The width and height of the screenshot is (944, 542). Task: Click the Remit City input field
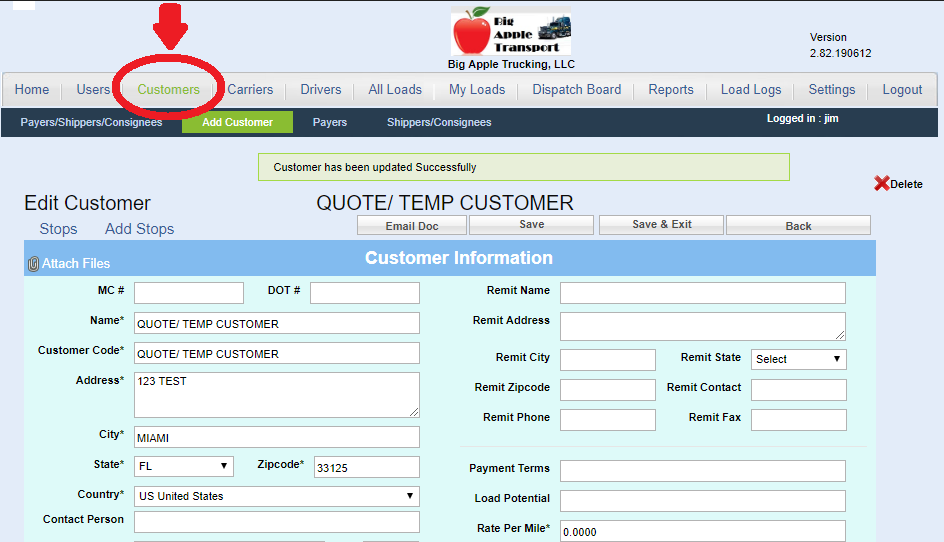(607, 360)
